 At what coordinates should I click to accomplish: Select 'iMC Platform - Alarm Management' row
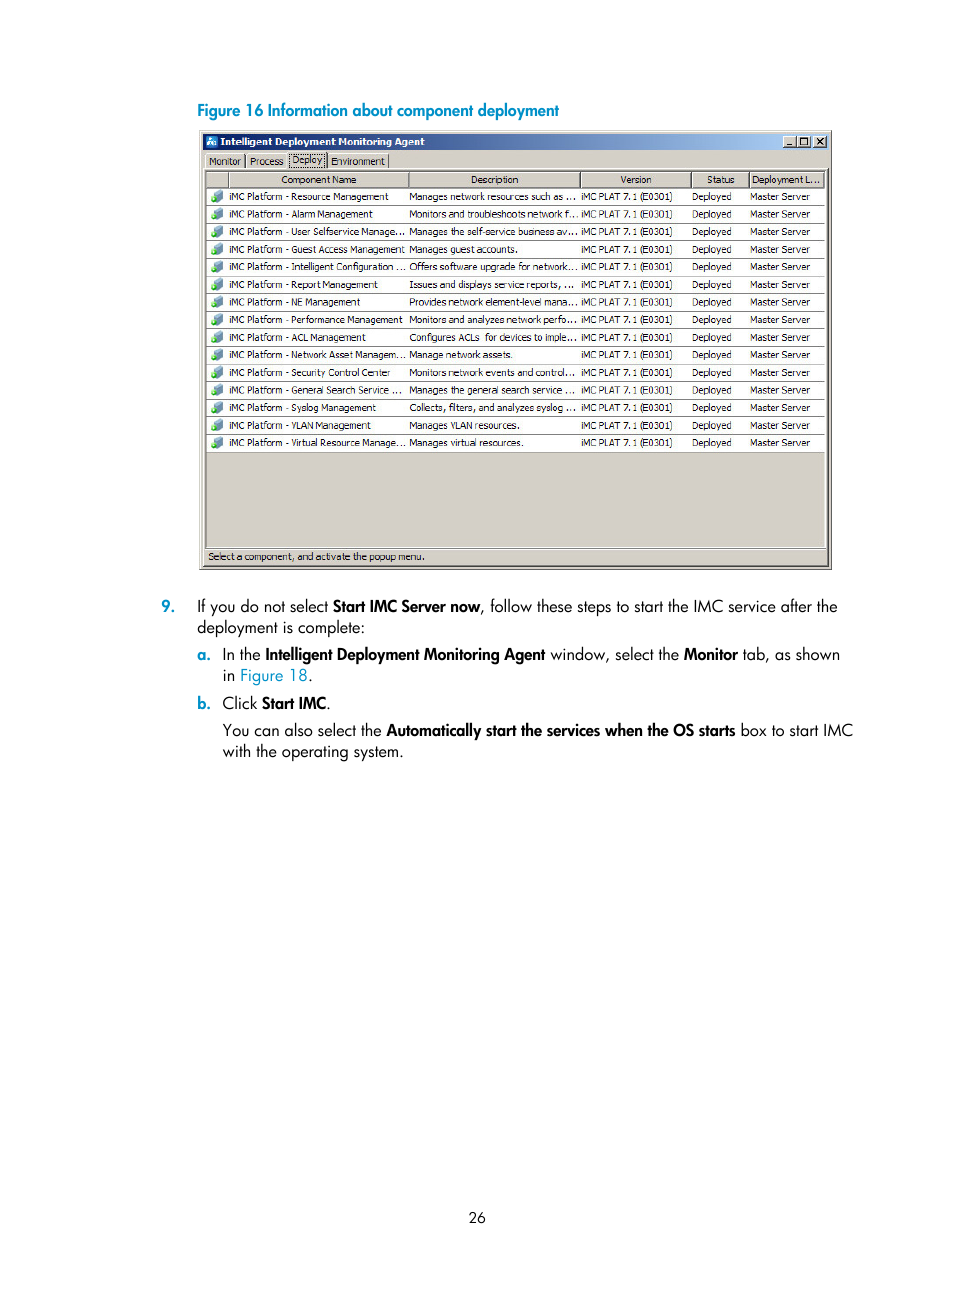click(515, 214)
